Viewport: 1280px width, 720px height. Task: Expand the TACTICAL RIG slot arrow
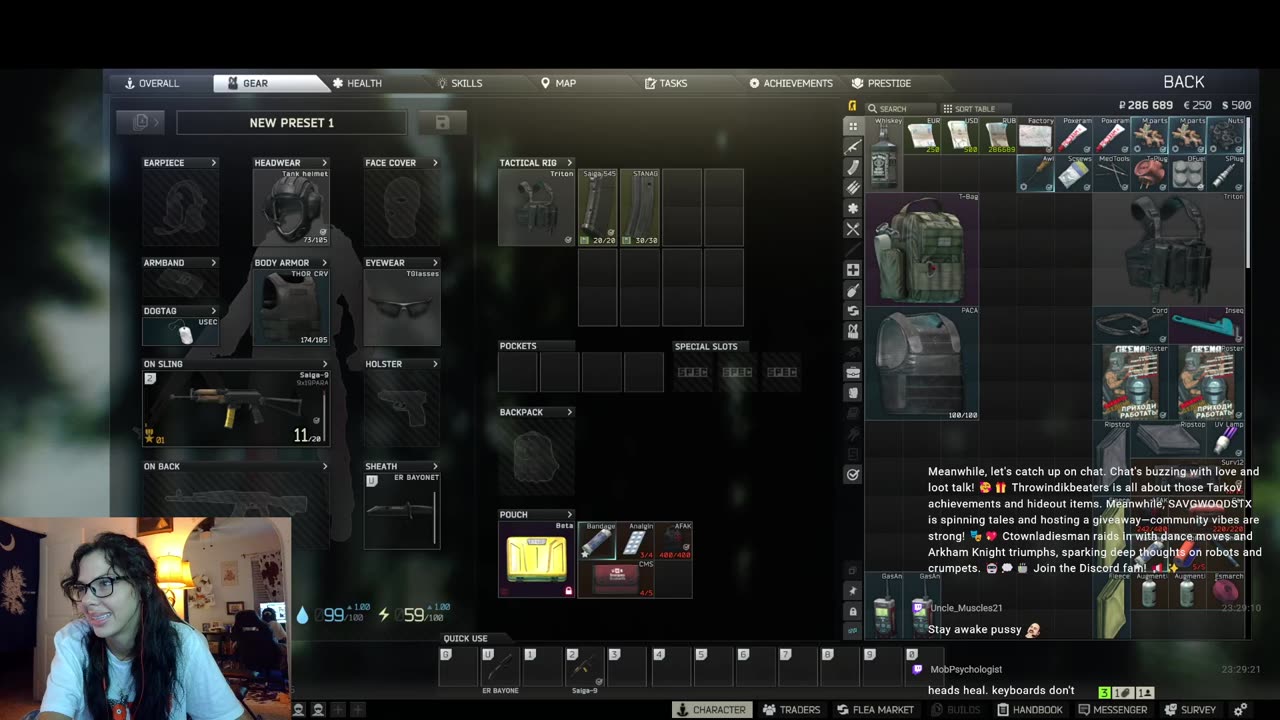coord(570,163)
